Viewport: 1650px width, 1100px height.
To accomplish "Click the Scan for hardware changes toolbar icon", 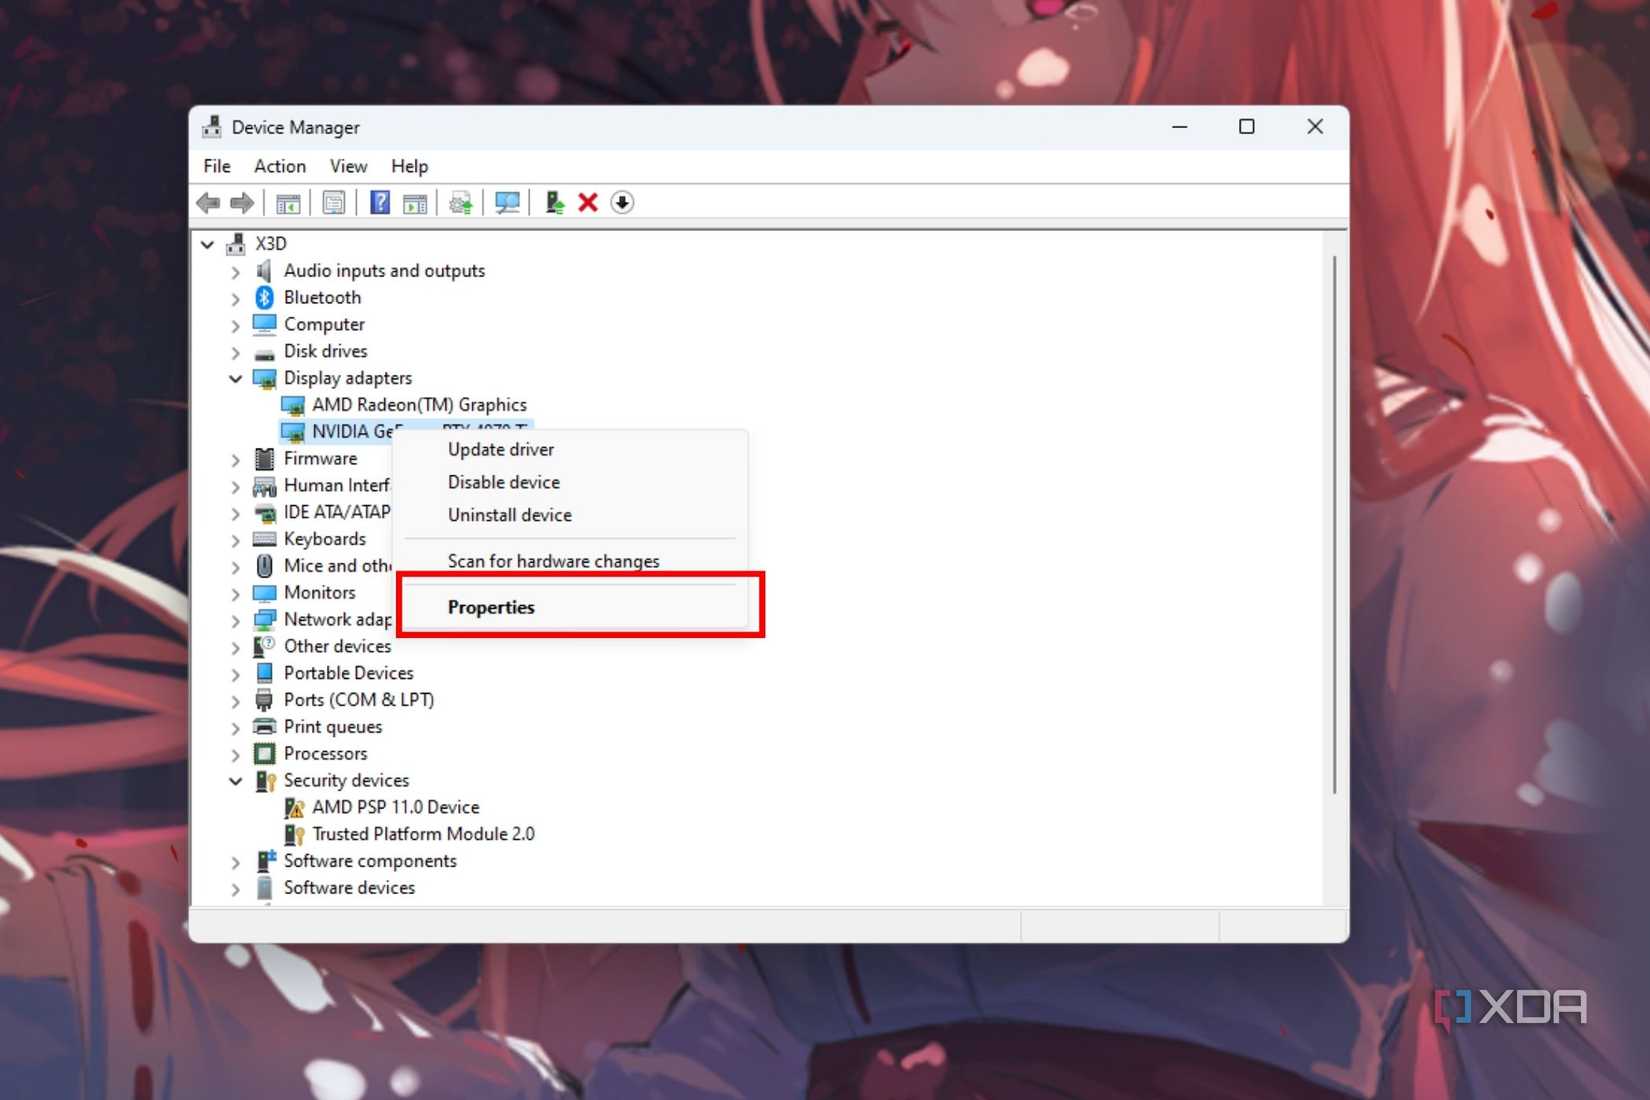I will [x=507, y=202].
